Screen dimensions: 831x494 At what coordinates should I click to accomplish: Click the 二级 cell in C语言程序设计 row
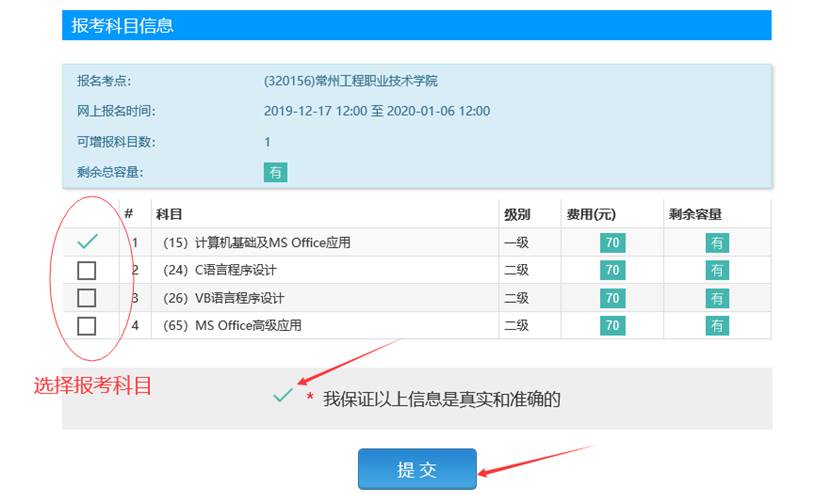pos(516,270)
